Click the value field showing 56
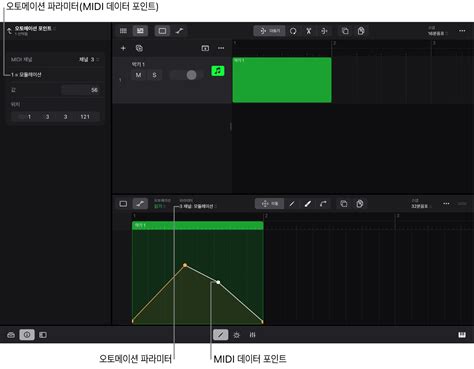The image size is (474, 369). [x=80, y=90]
